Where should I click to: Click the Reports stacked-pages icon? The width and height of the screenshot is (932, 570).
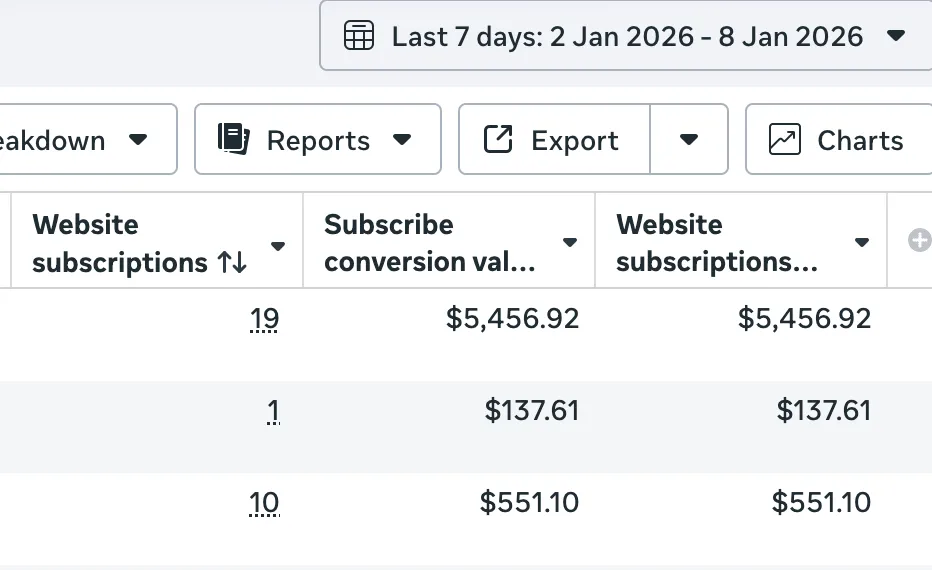pos(233,140)
